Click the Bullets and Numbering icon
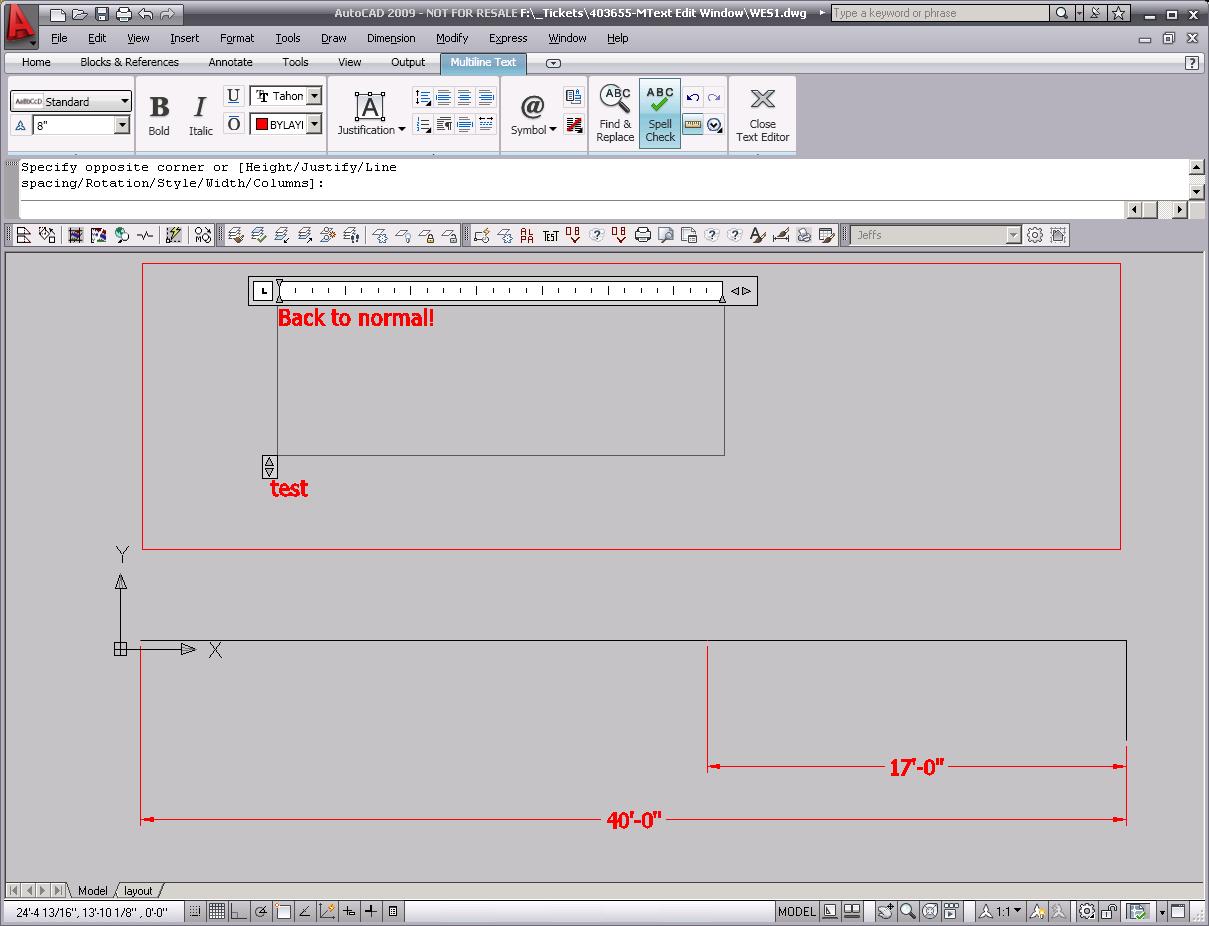This screenshot has width=1209, height=926. click(422, 125)
